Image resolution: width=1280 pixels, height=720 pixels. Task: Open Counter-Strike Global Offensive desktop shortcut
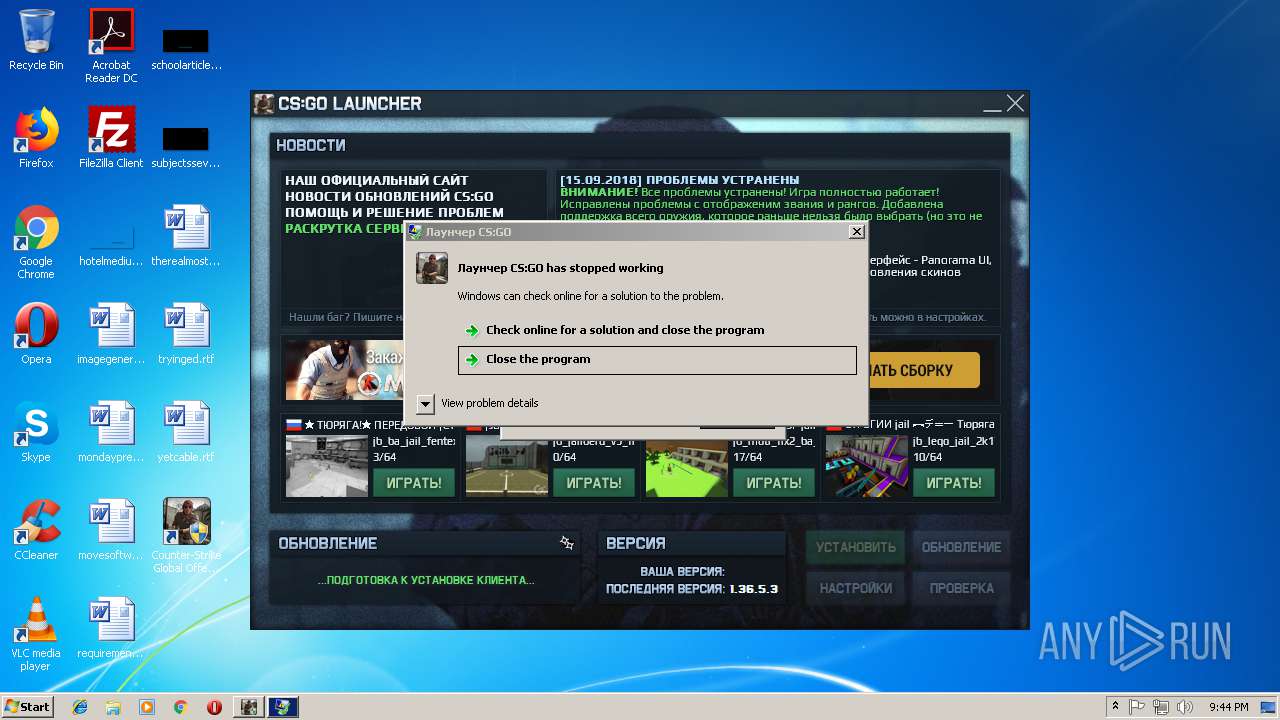point(186,536)
